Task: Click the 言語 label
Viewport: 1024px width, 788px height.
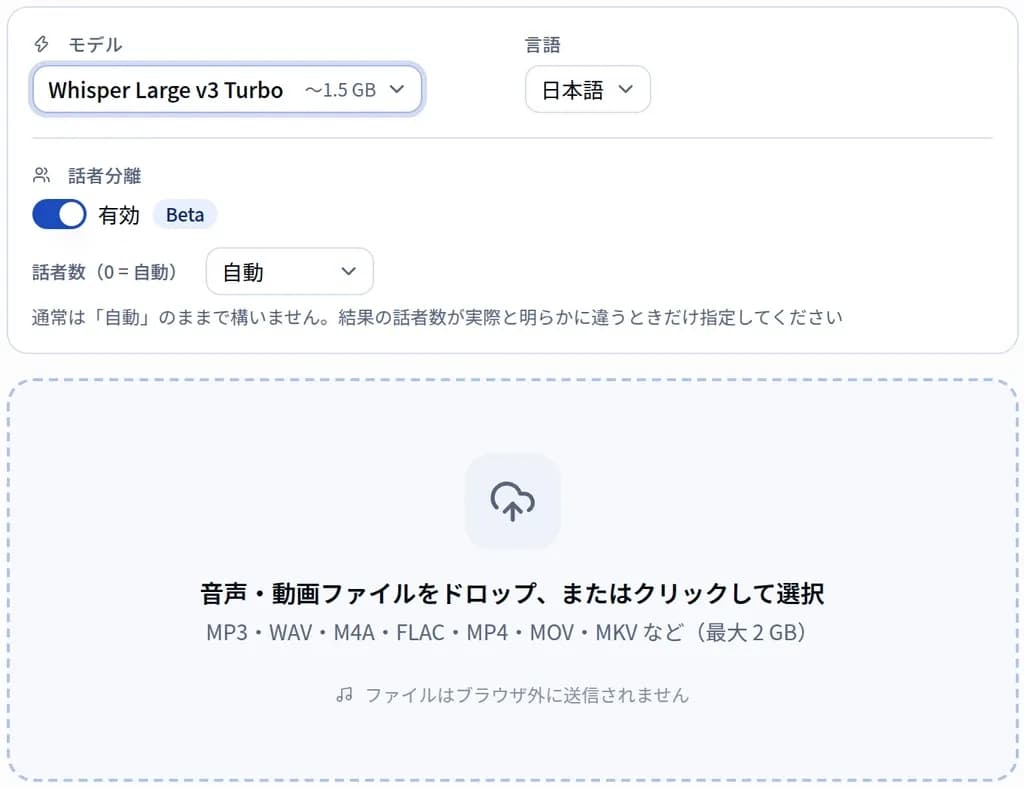Action: pyautogui.click(x=543, y=44)
